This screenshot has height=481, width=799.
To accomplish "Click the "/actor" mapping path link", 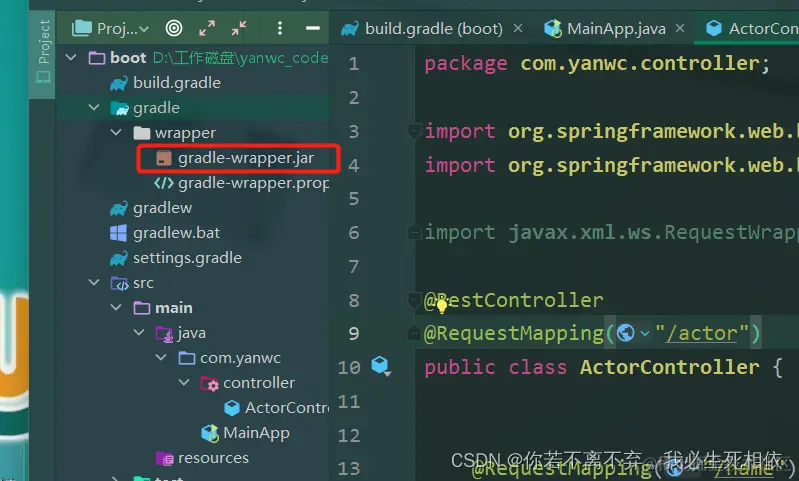I will click(702, 333).
